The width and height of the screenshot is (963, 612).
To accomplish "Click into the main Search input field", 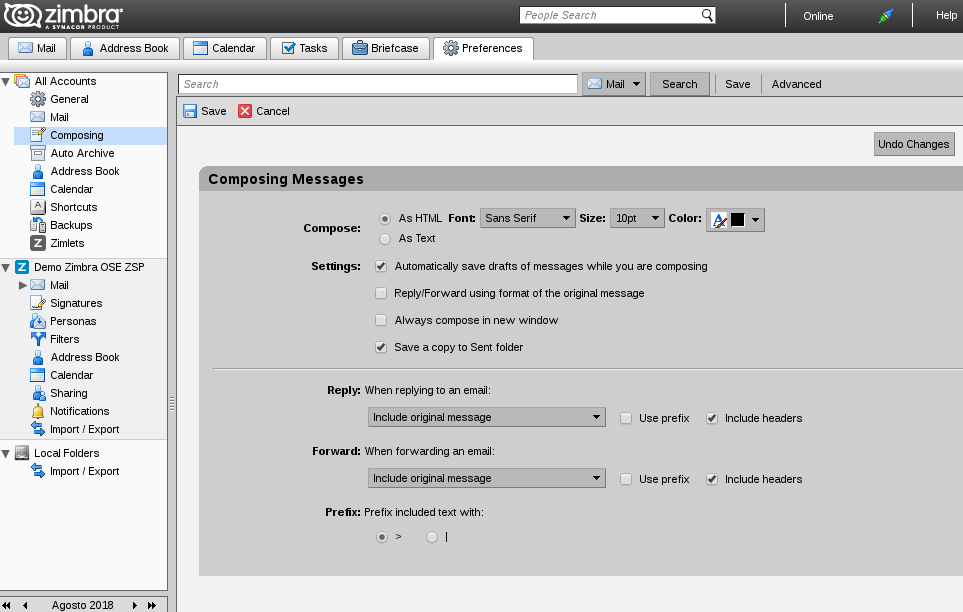I will coord(378,84).
